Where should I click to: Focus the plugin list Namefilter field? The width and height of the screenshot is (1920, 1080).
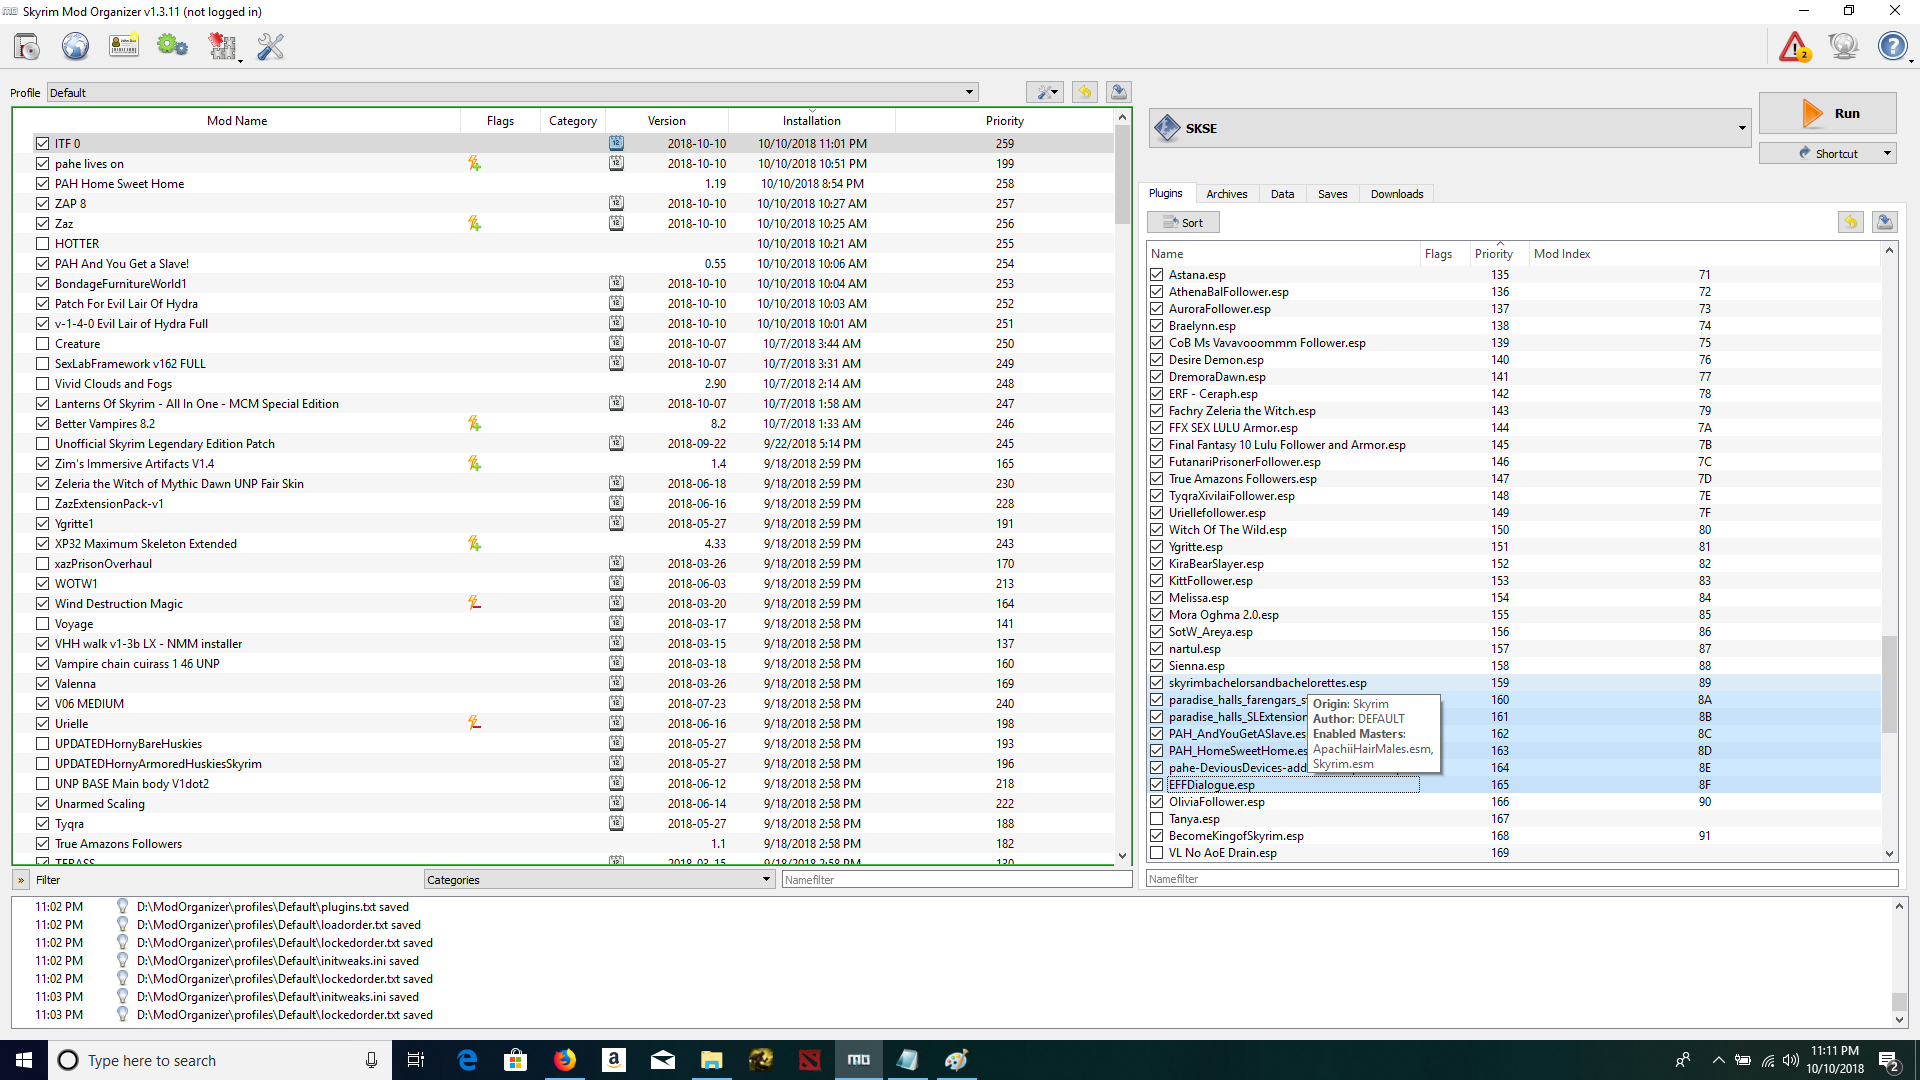pos(1521,878)
